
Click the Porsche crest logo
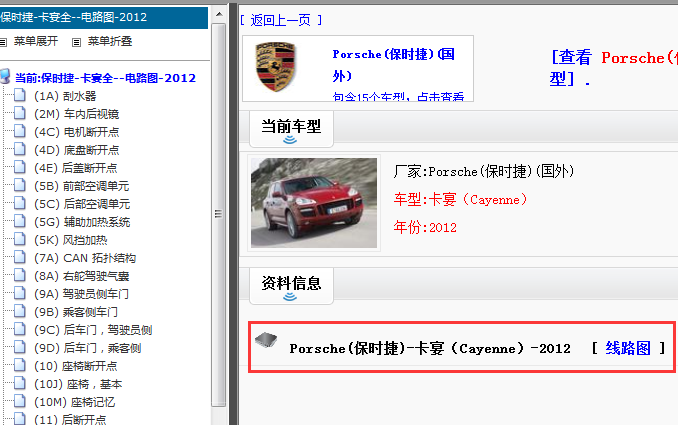tap(275, 67)
